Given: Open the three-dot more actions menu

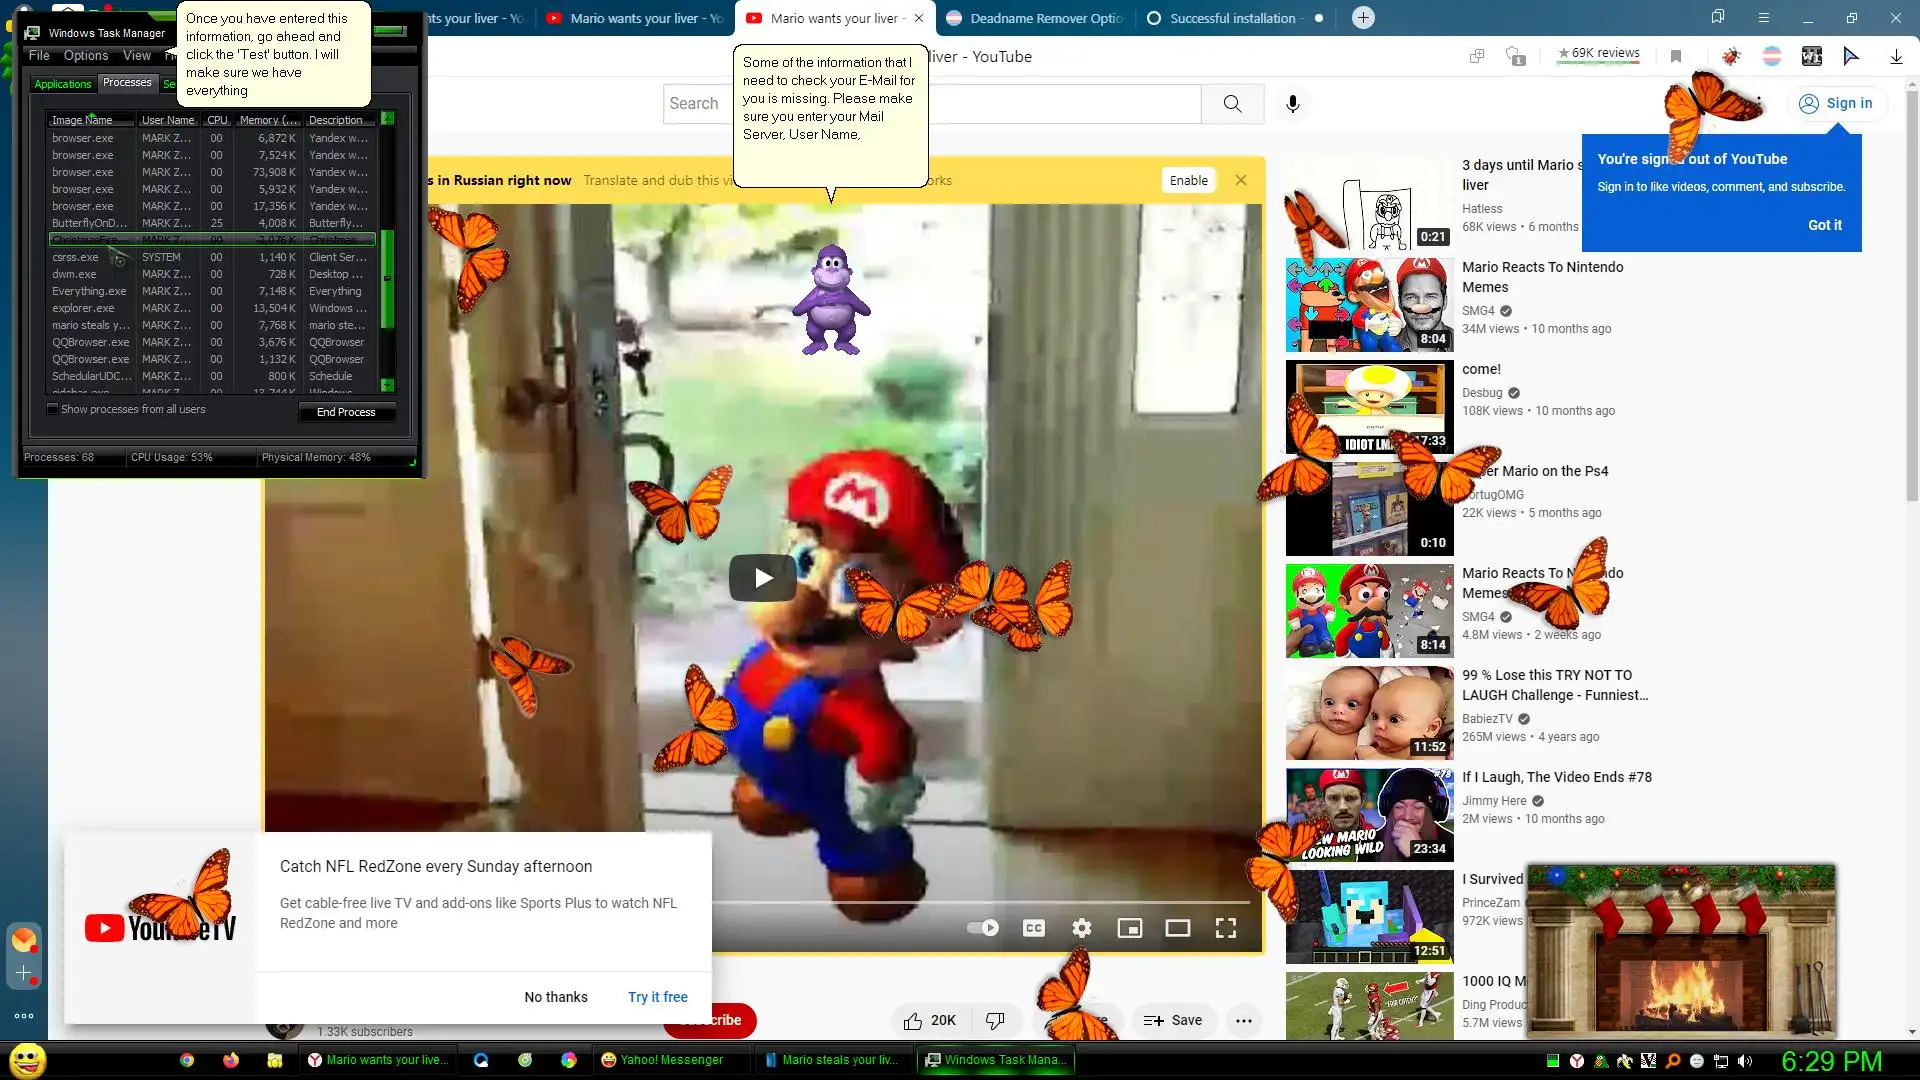Looking at the screenshot, I should 1243,1020.
